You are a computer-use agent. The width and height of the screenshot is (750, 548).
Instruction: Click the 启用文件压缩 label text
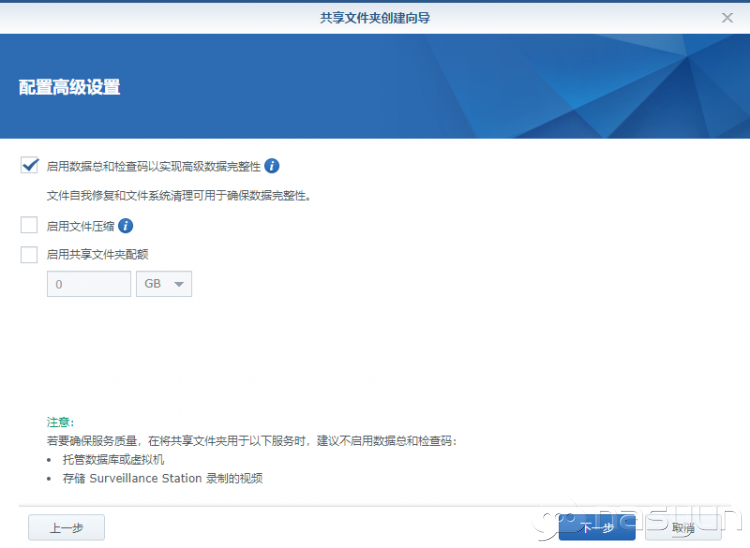coord(81,226)
